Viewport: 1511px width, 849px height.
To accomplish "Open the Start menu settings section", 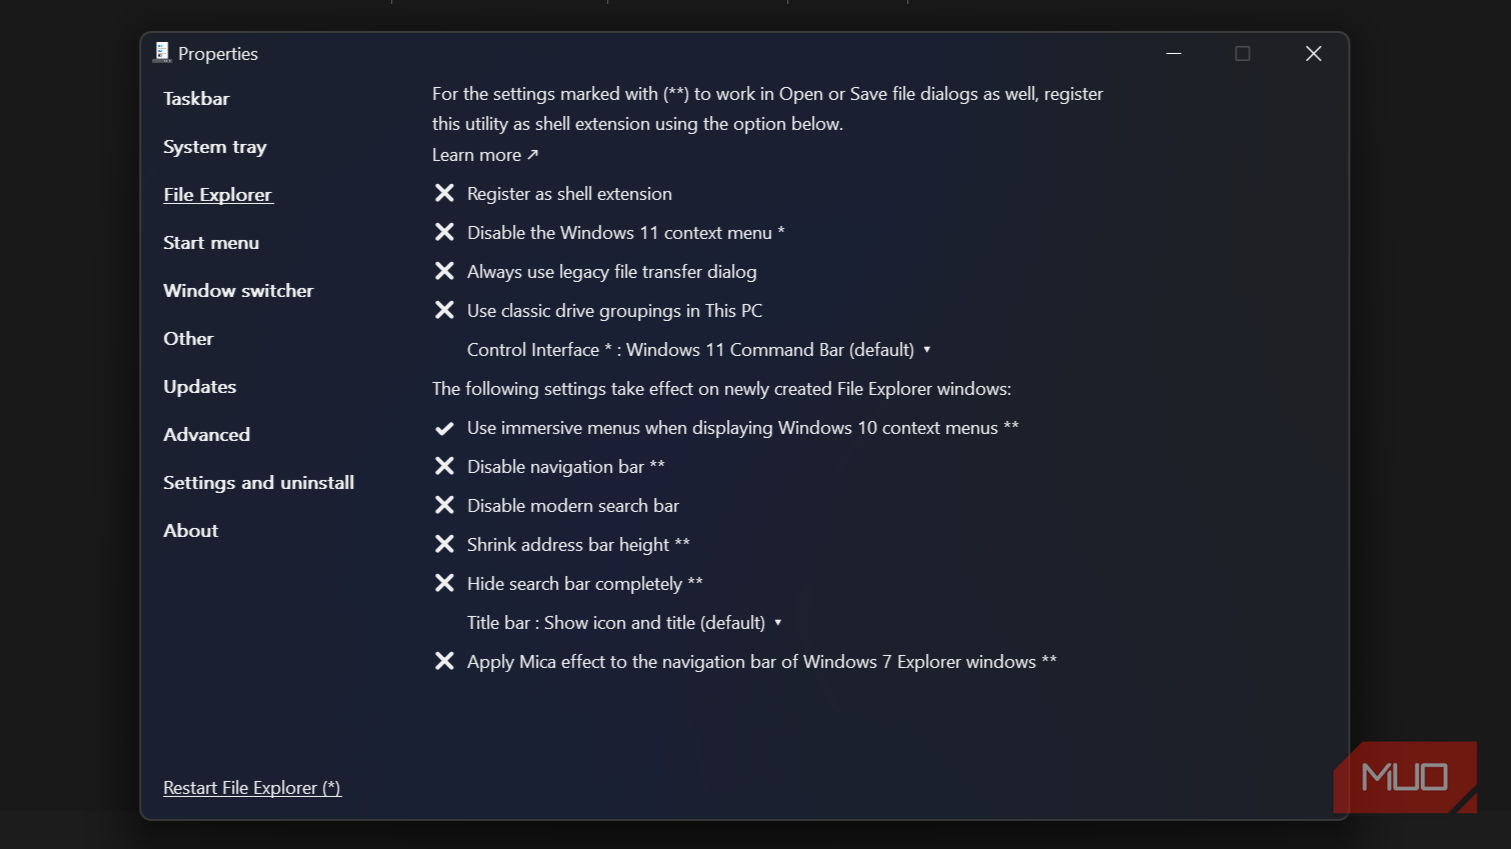I will pos(211,243).
